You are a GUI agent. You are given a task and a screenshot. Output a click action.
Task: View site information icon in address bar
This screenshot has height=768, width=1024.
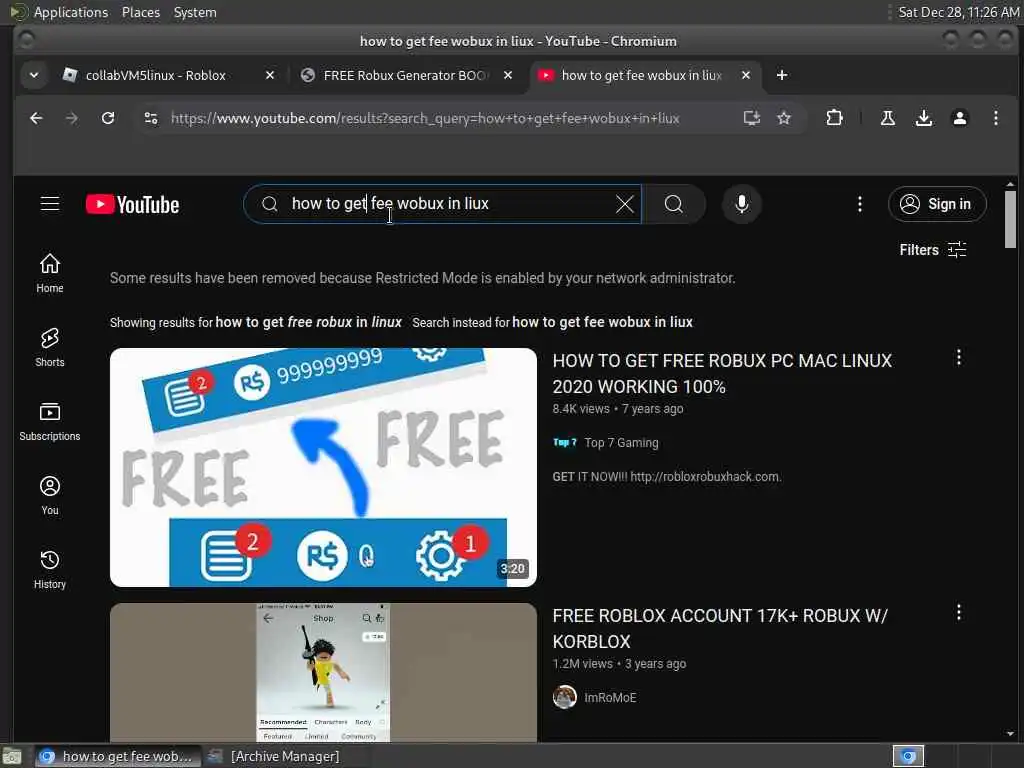tap(151, 118)
